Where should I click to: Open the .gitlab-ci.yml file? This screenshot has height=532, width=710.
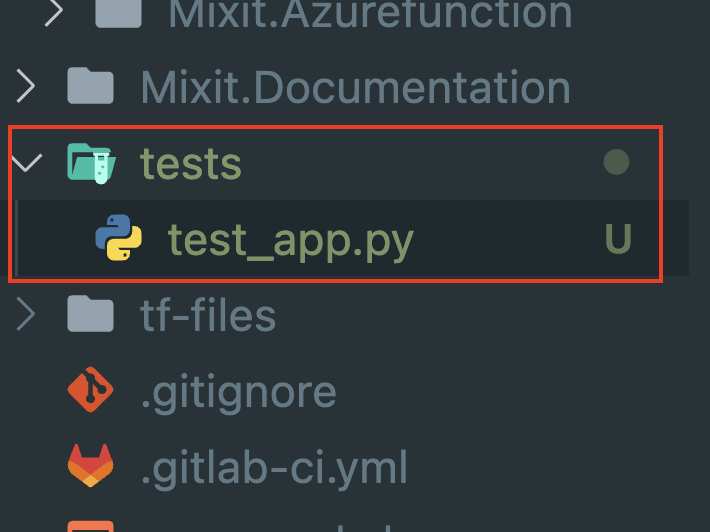point(274,467)
